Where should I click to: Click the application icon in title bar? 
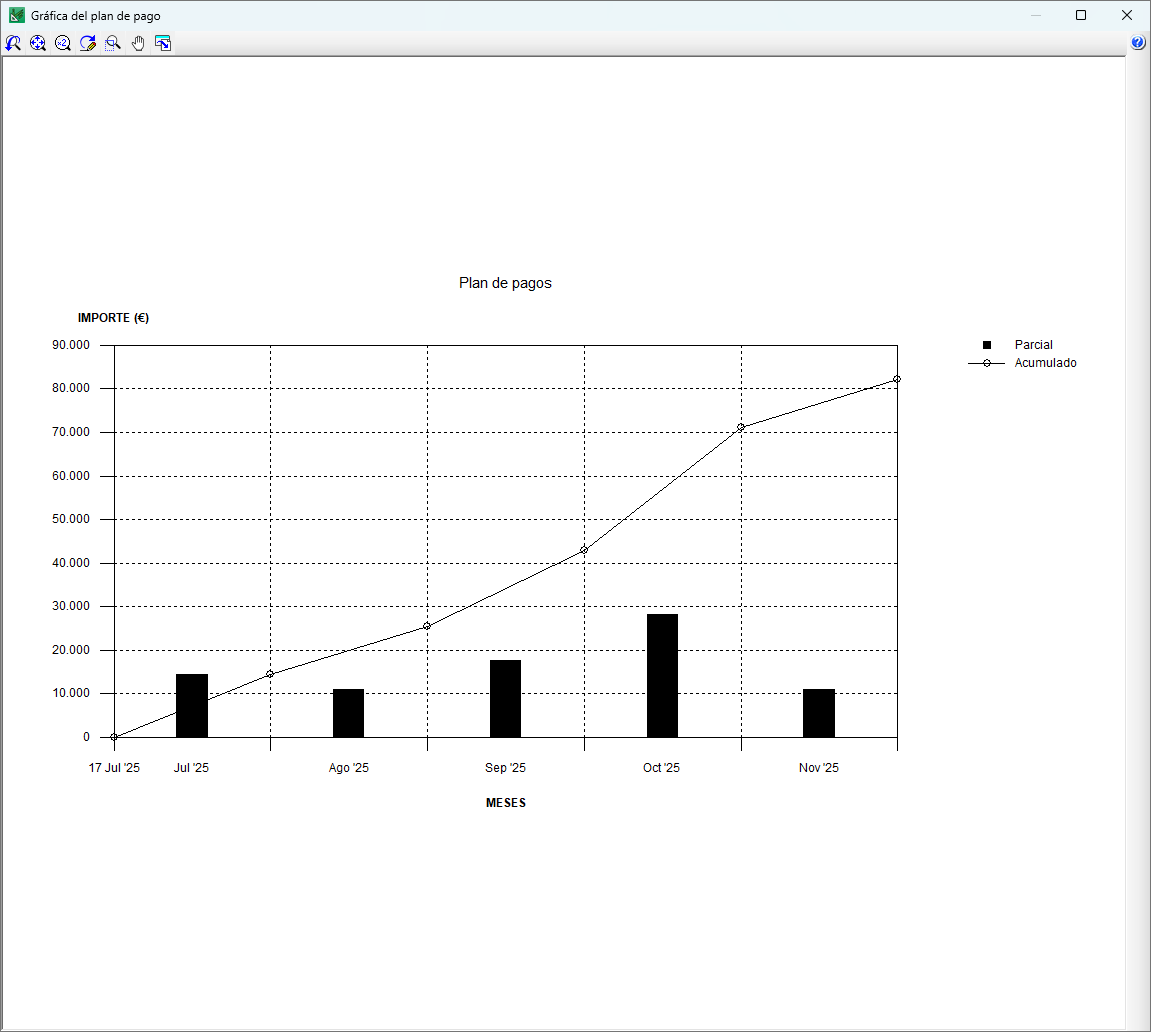[x=16, y=15]
